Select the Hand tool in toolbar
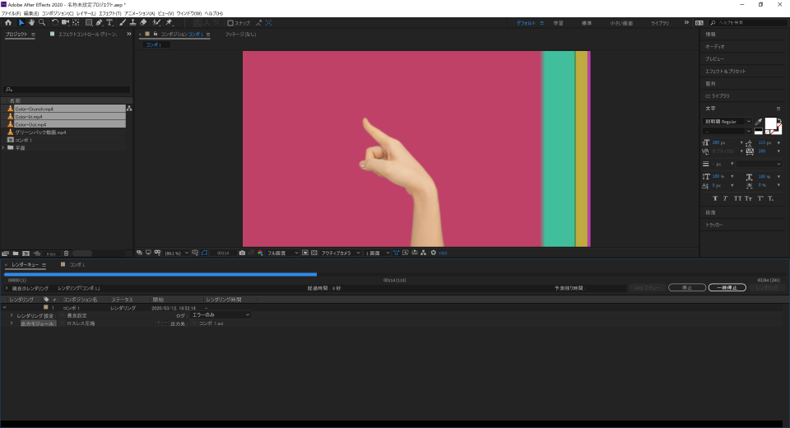This screenshot has width=790, height=428. pyautogui.click(x=31, y=23)
